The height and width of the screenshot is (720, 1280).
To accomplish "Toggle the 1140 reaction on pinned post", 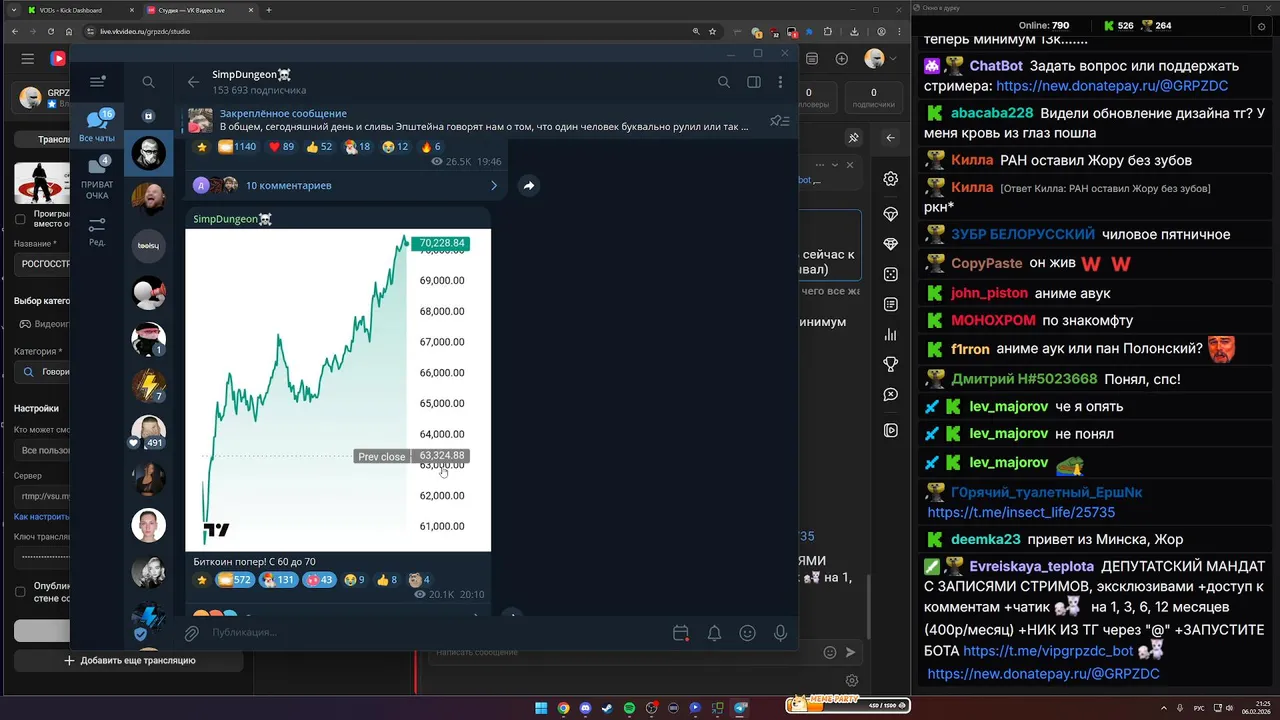I will (x=237, y=147).
